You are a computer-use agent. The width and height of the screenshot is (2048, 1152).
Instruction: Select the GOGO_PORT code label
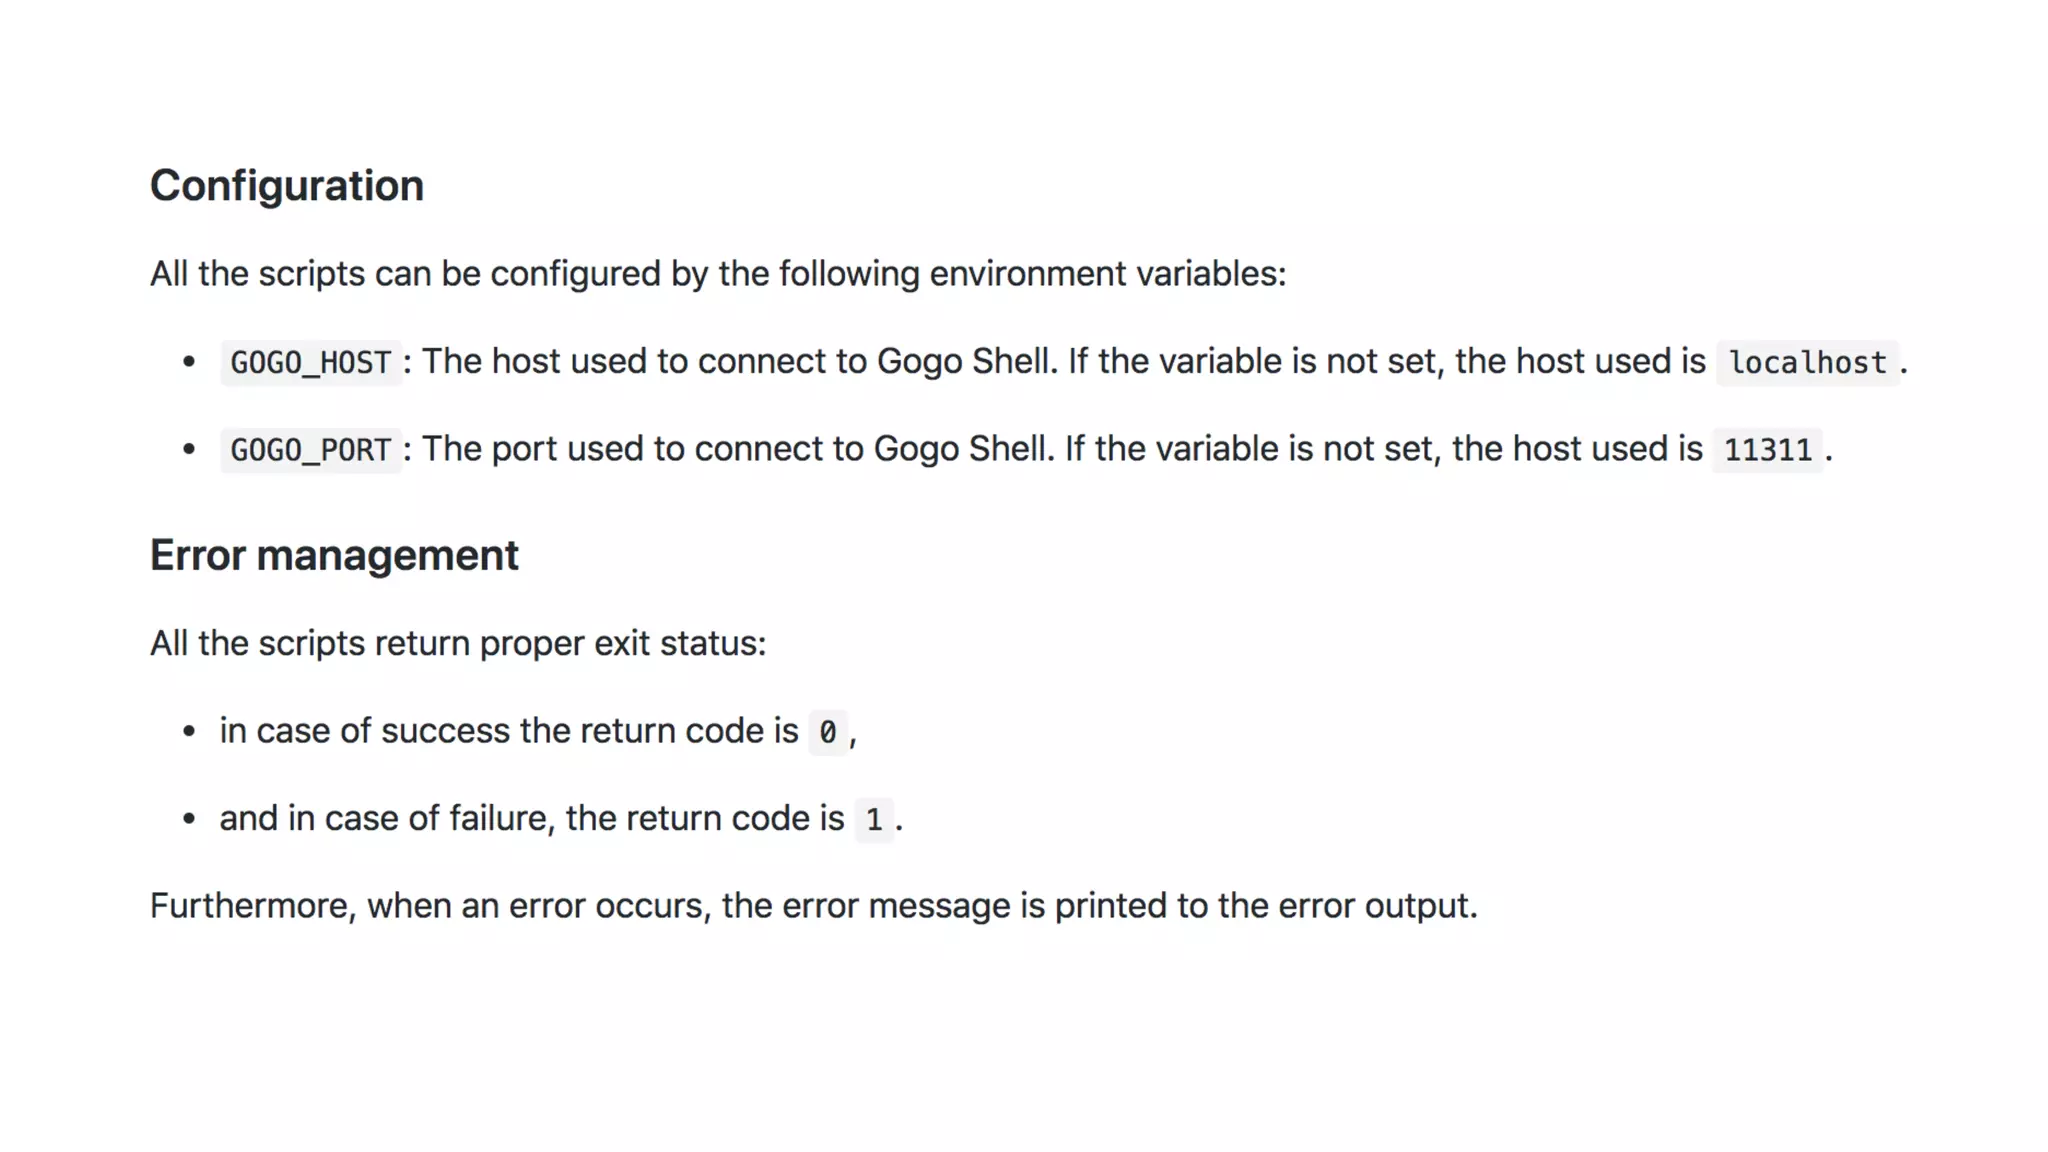310,450
